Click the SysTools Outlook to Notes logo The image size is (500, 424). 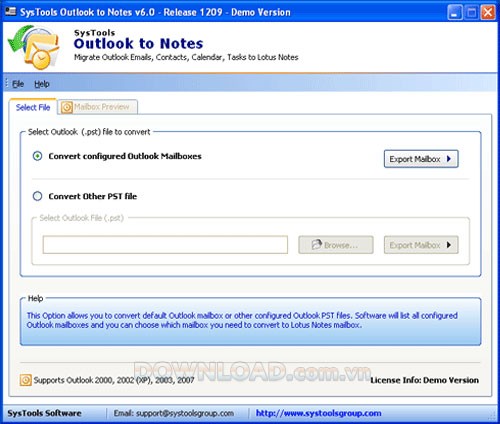33,48
